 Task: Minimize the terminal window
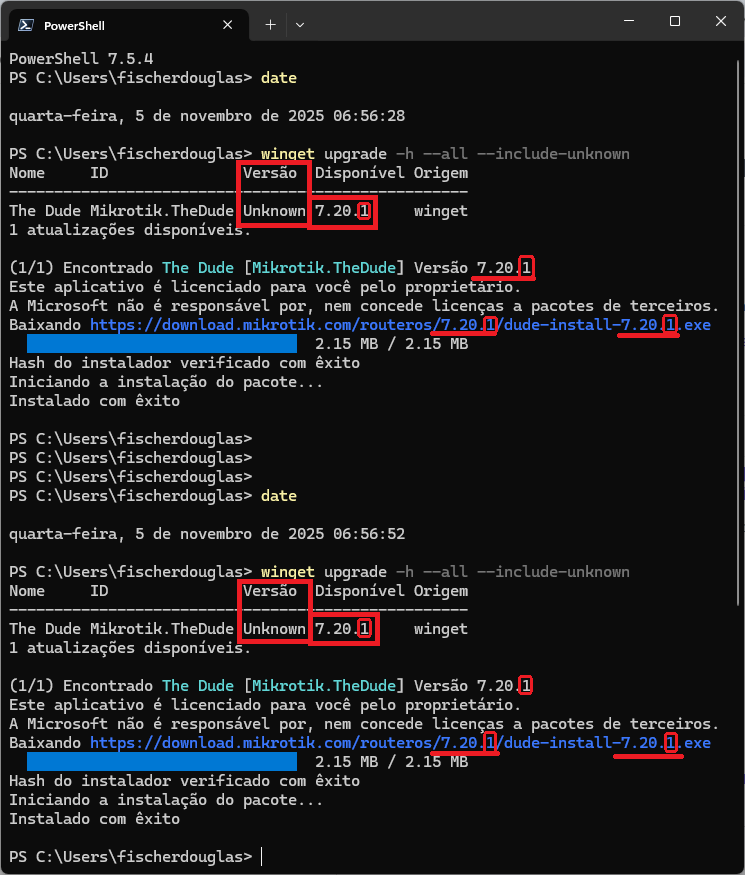pos(629,21)
